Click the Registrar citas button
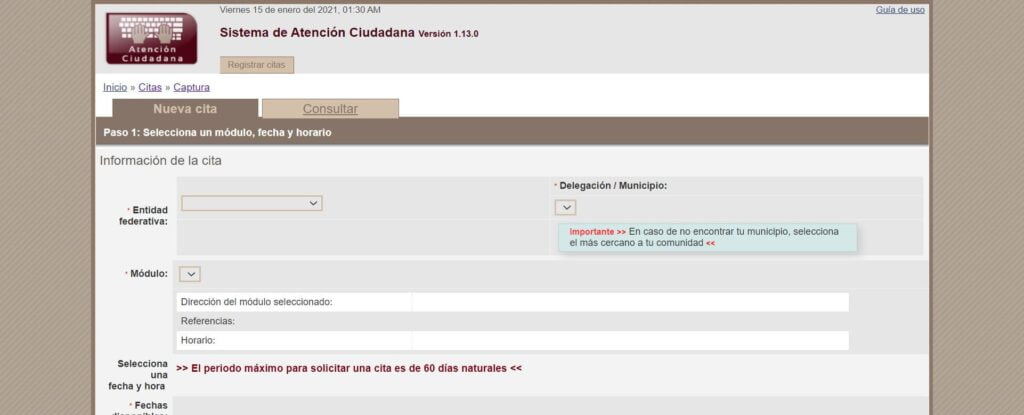Viewport: 1024px width, 415px height. (257, 65)
